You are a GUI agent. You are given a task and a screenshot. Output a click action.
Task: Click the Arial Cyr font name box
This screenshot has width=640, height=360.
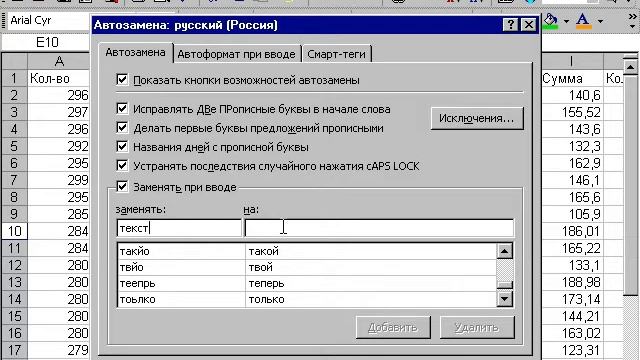pos(48,20)
